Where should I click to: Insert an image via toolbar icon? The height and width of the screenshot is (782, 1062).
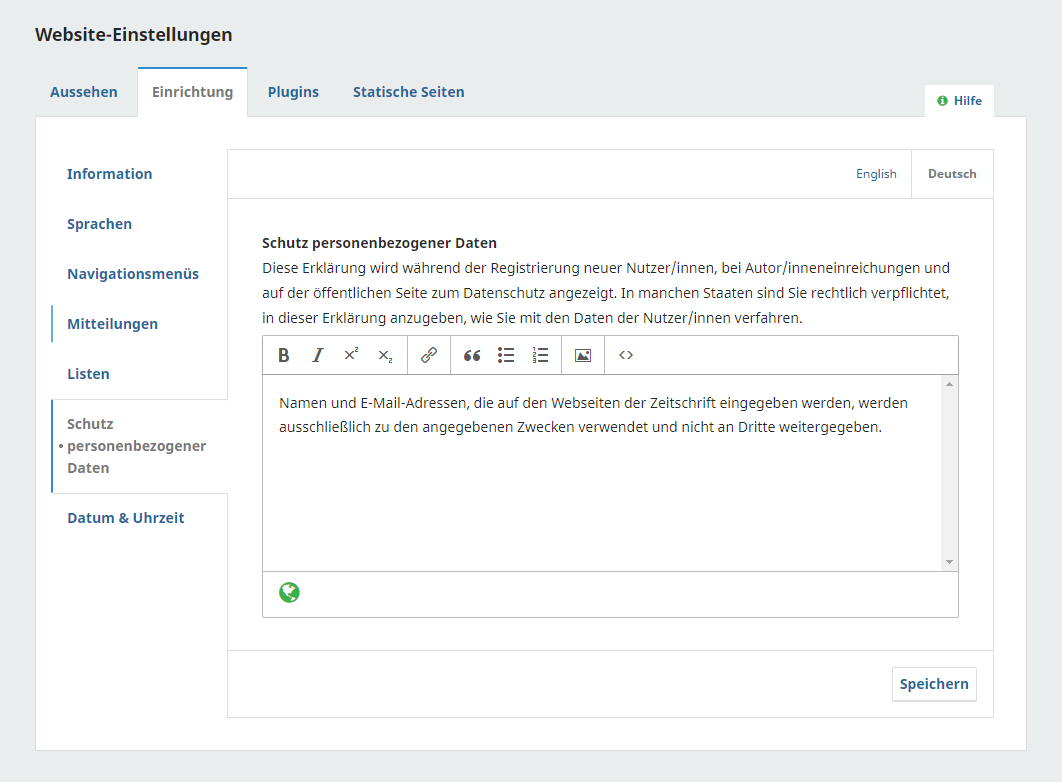point(583,355)
